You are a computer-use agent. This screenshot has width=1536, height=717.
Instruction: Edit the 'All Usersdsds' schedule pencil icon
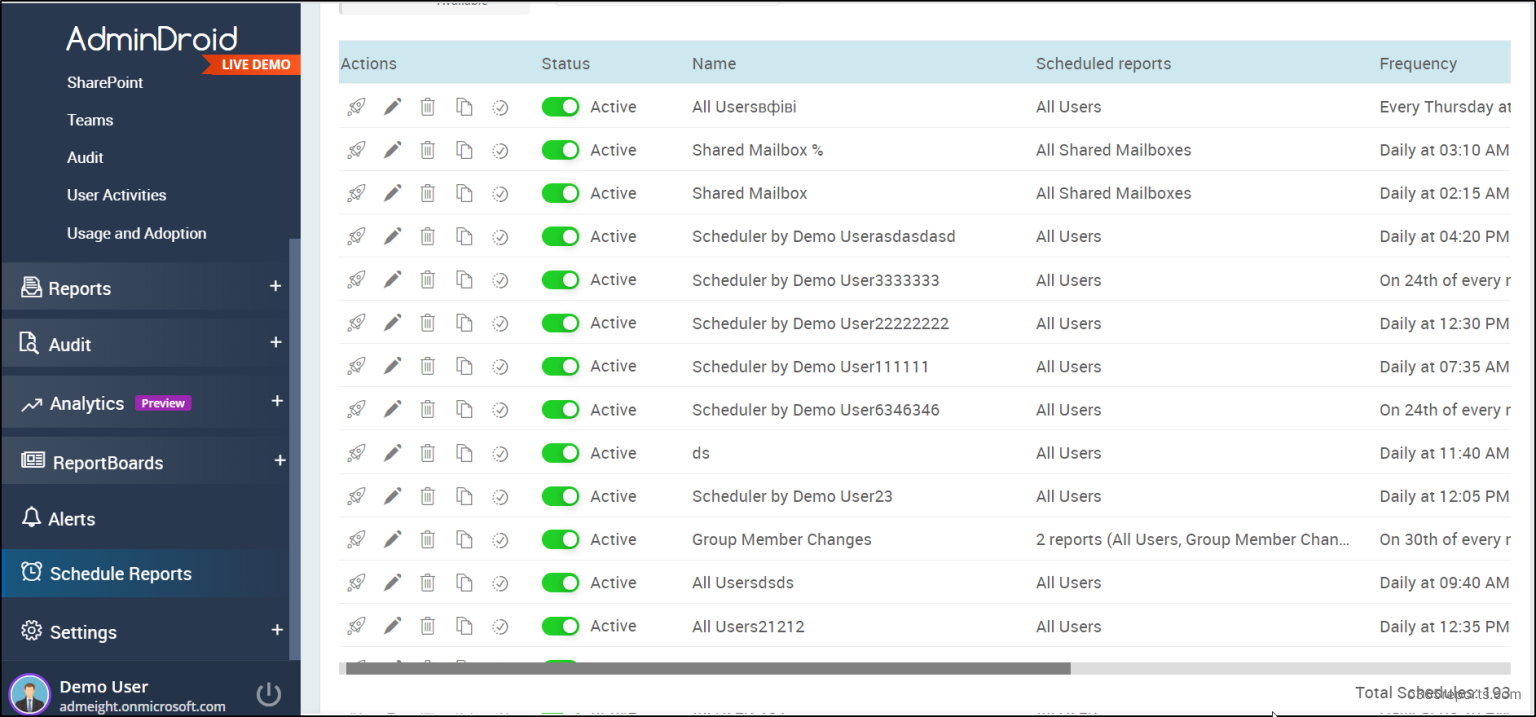coord(392,582)
